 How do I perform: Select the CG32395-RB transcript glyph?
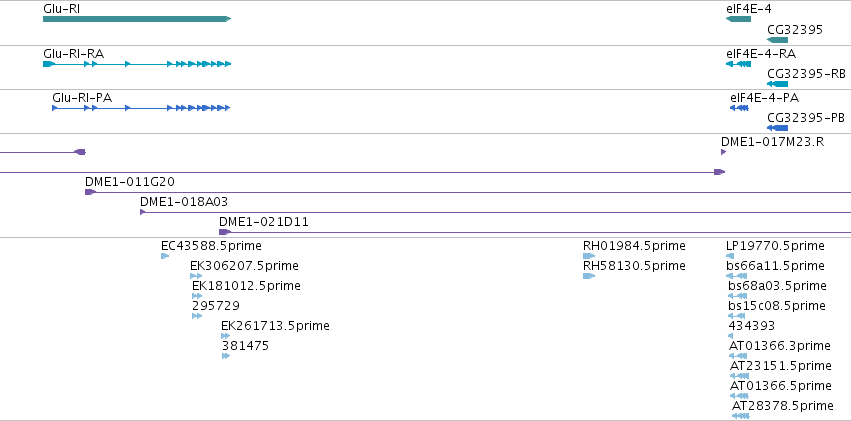pyautogui.click(x=777, y=84)
